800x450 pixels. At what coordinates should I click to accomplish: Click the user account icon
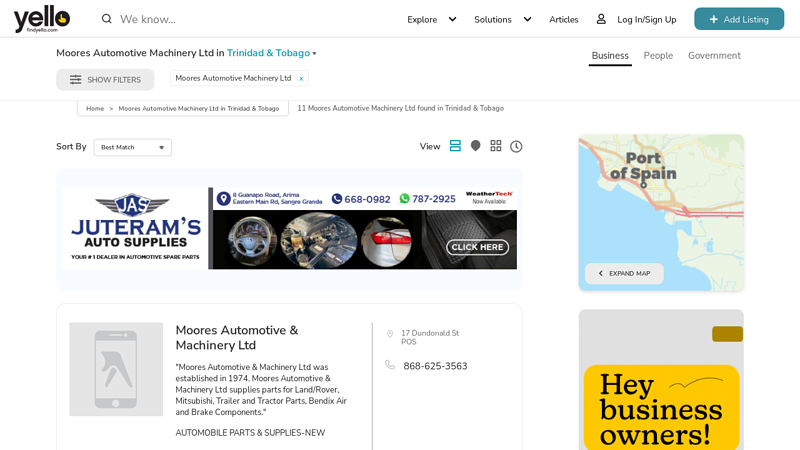(x=601, y=19)
